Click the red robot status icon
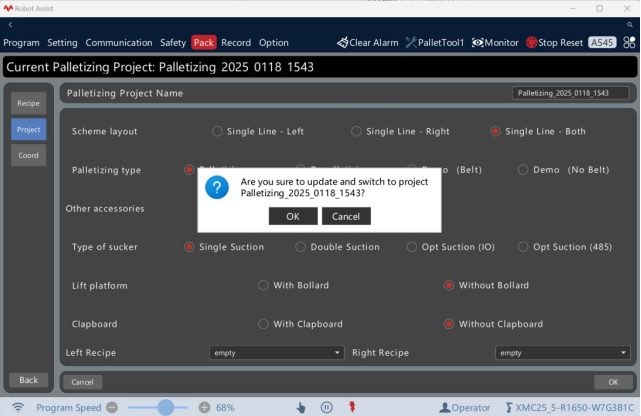This screenshot has width=641, height=416. [352, 407]
